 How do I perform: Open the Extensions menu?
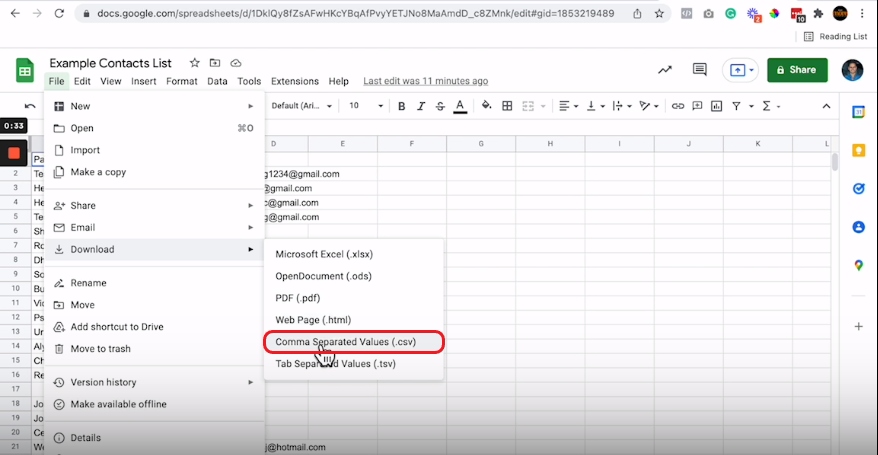[295, 81]
